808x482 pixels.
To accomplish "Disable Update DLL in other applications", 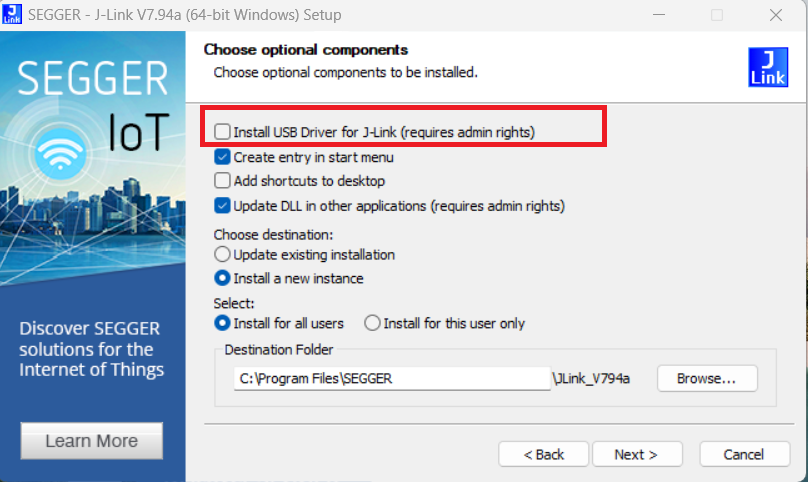I will (x=222, y=206).
